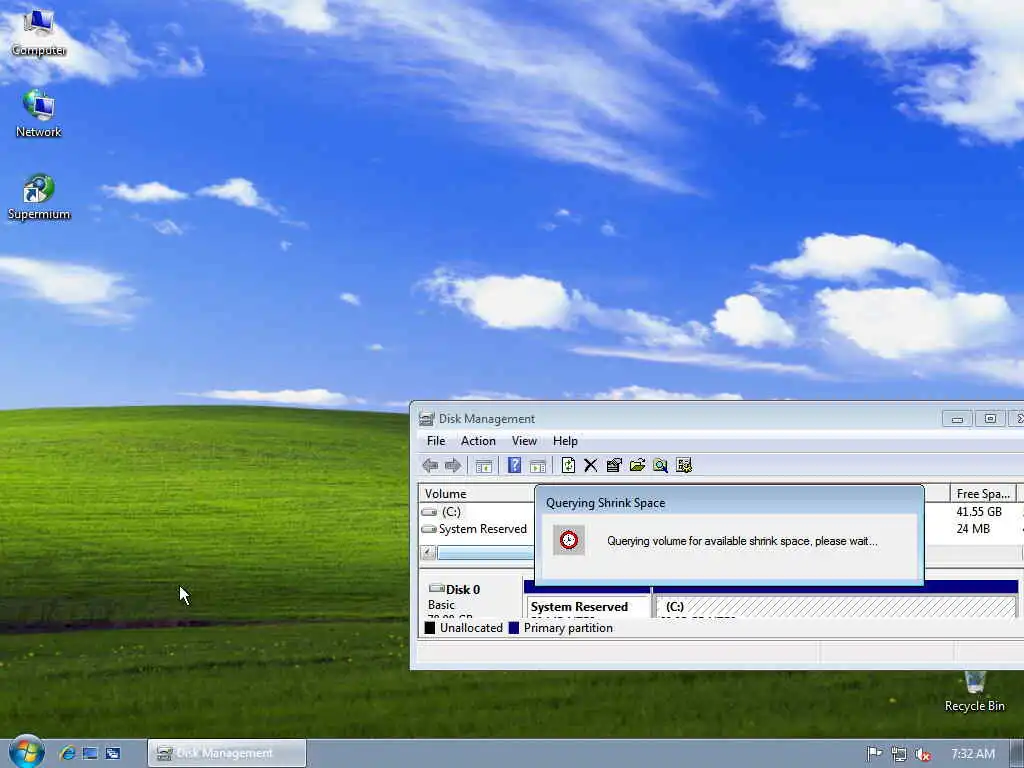Click the red clock icon in Querying dialog
This screenshot has width=1024, height=768.
569,540
